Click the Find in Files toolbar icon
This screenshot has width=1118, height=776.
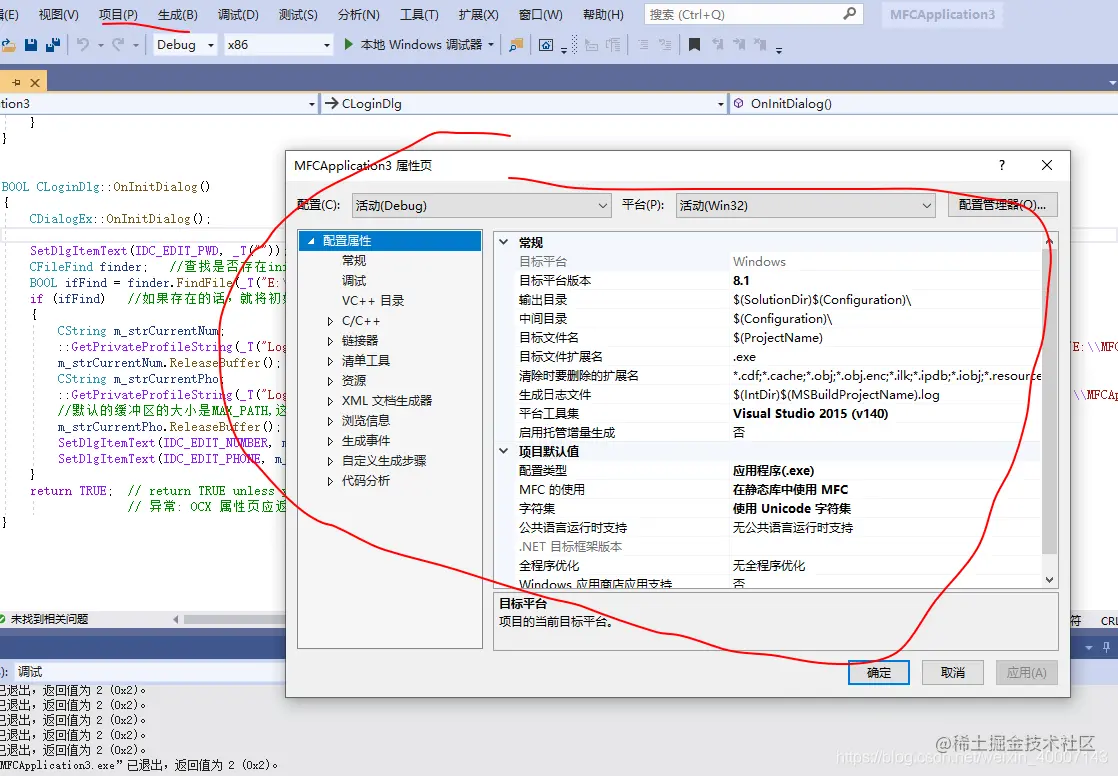[516, 45]
